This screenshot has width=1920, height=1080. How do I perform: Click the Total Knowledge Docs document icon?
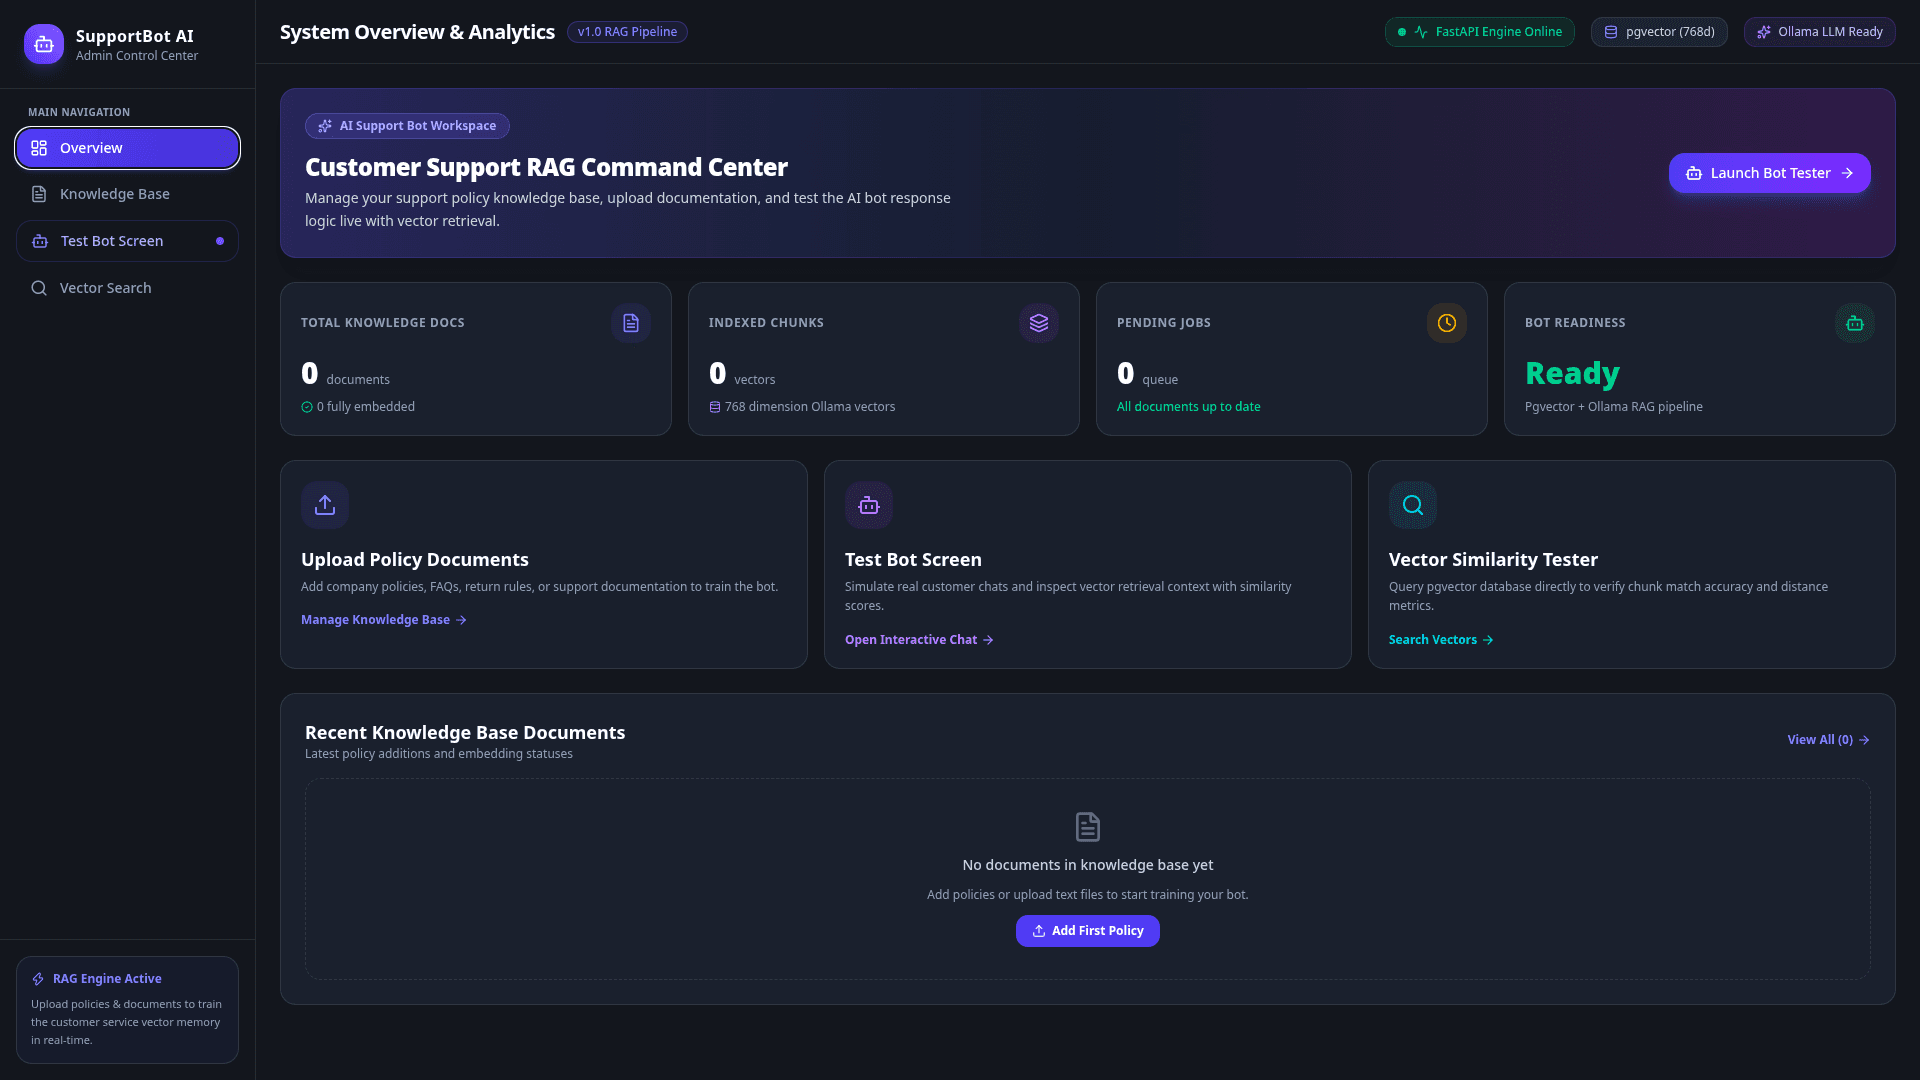(x=631, y=323)
